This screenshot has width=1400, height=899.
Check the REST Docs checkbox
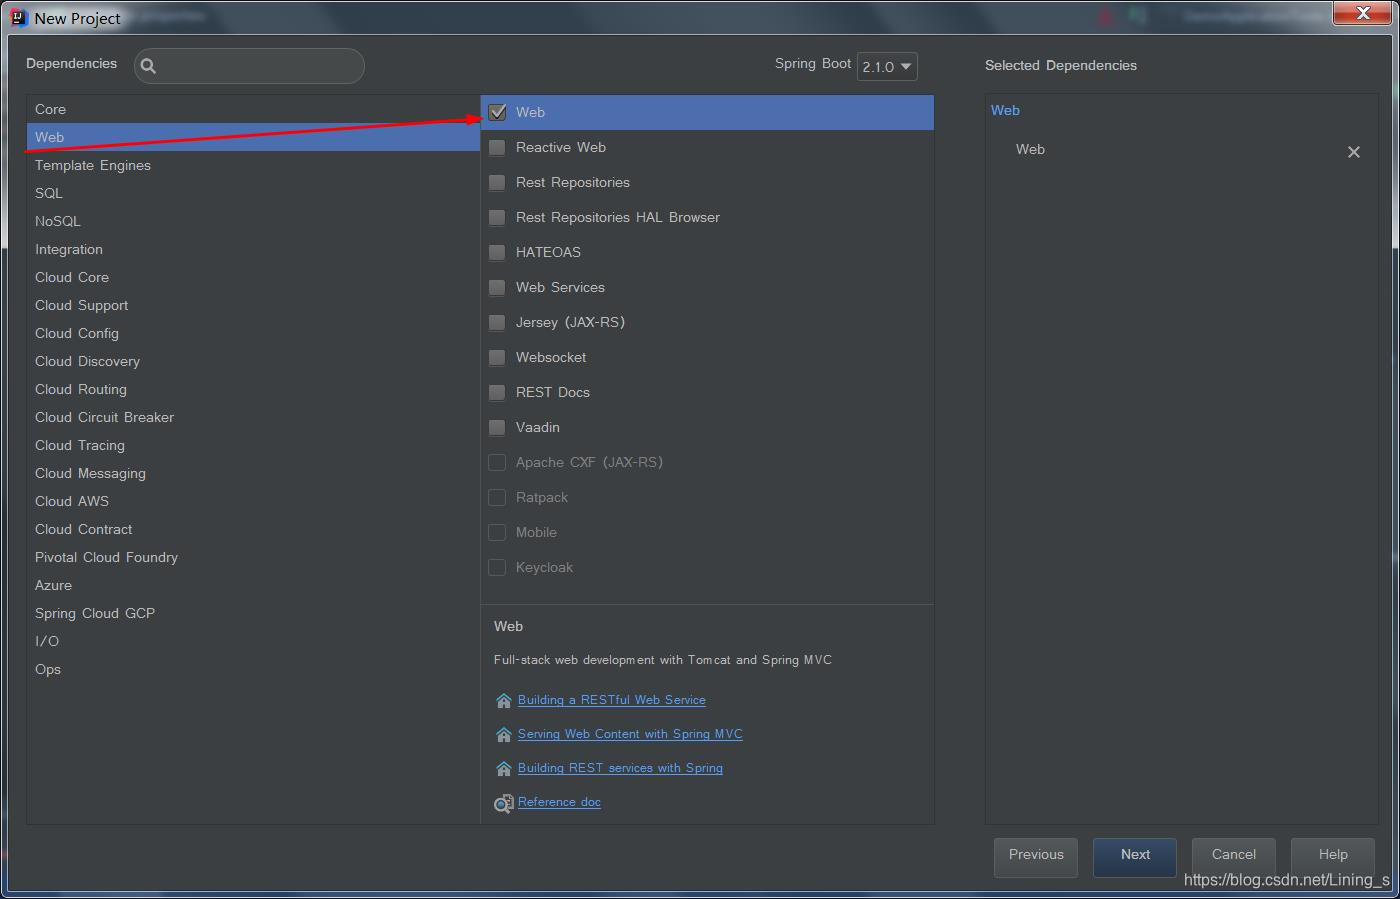point(497,392)
